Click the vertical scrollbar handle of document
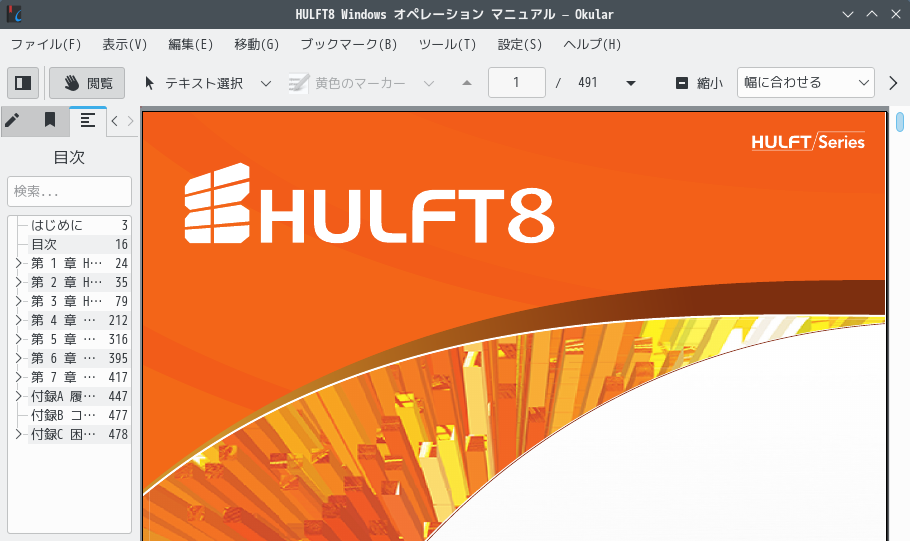Image resolution: width=910 pixels, height=541 pixels. pos(900,122)
